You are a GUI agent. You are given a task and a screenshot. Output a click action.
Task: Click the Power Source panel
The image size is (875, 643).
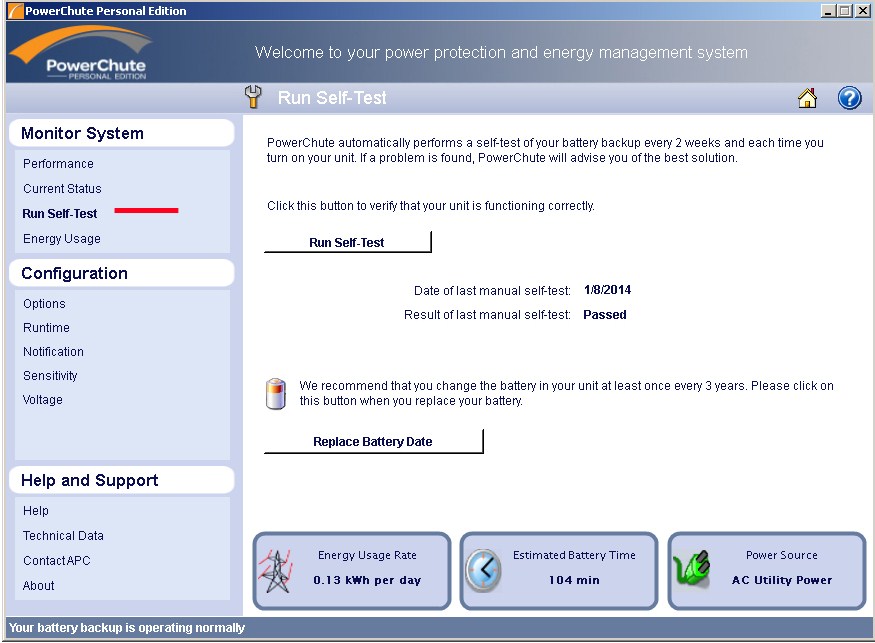(x=767, y=571)
